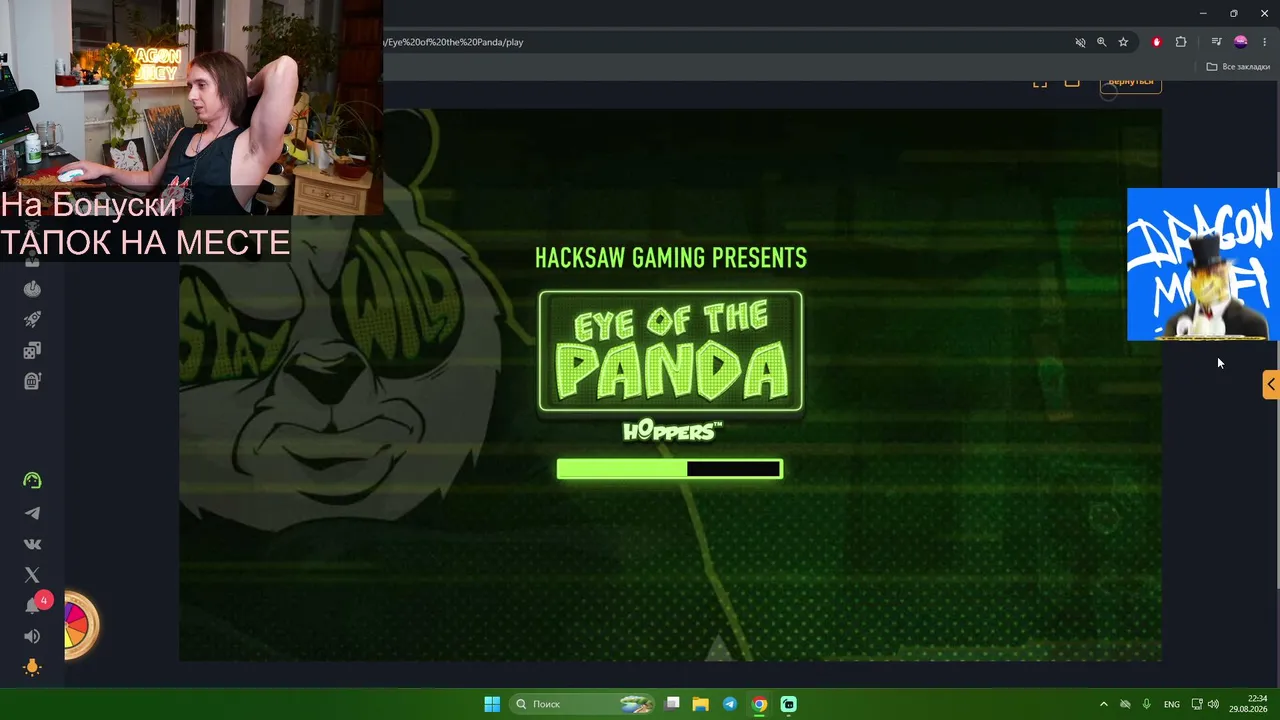Open the browser profile avatar
The width and height of the screenshot is (1280, 720).
click(1241, 42)
